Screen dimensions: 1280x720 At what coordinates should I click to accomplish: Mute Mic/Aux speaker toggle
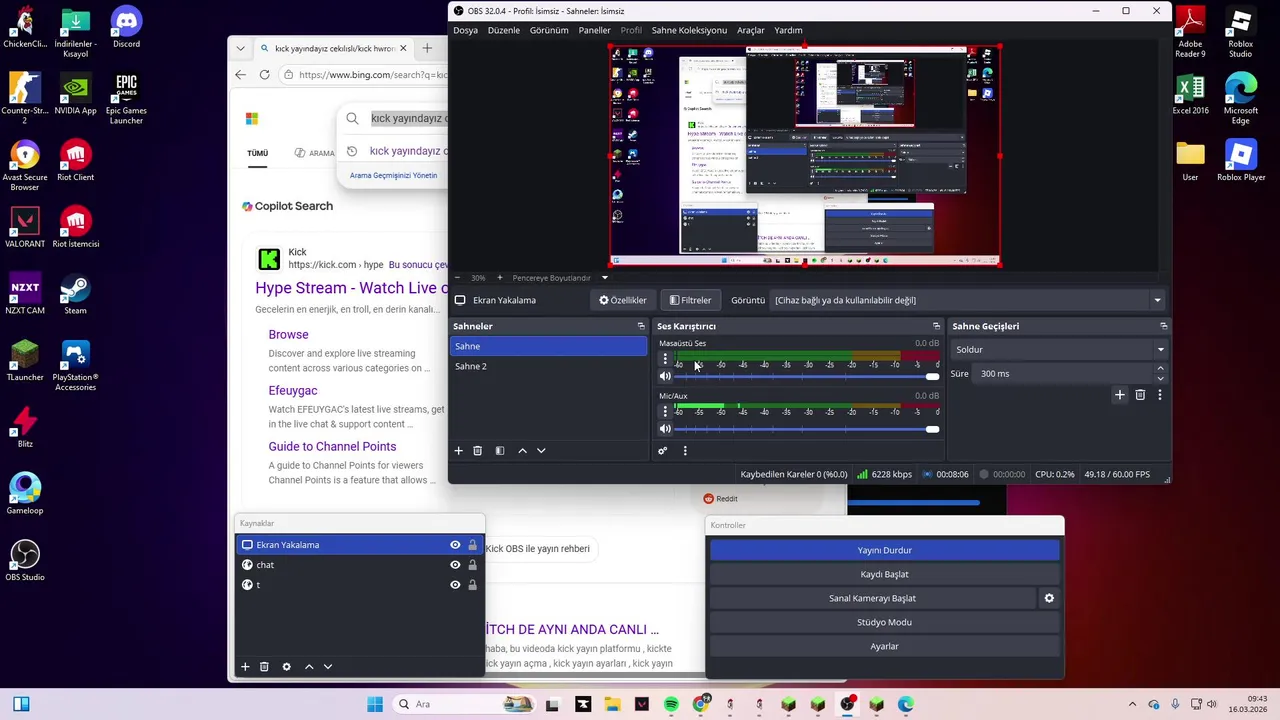click(665, 429)
